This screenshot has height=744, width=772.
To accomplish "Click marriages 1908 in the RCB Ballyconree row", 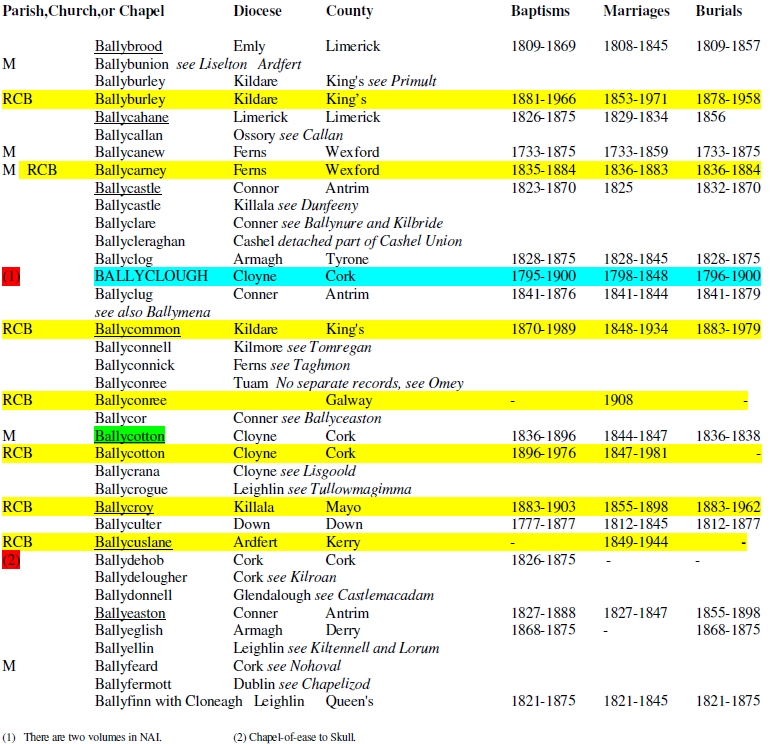I will coord(618,400).
